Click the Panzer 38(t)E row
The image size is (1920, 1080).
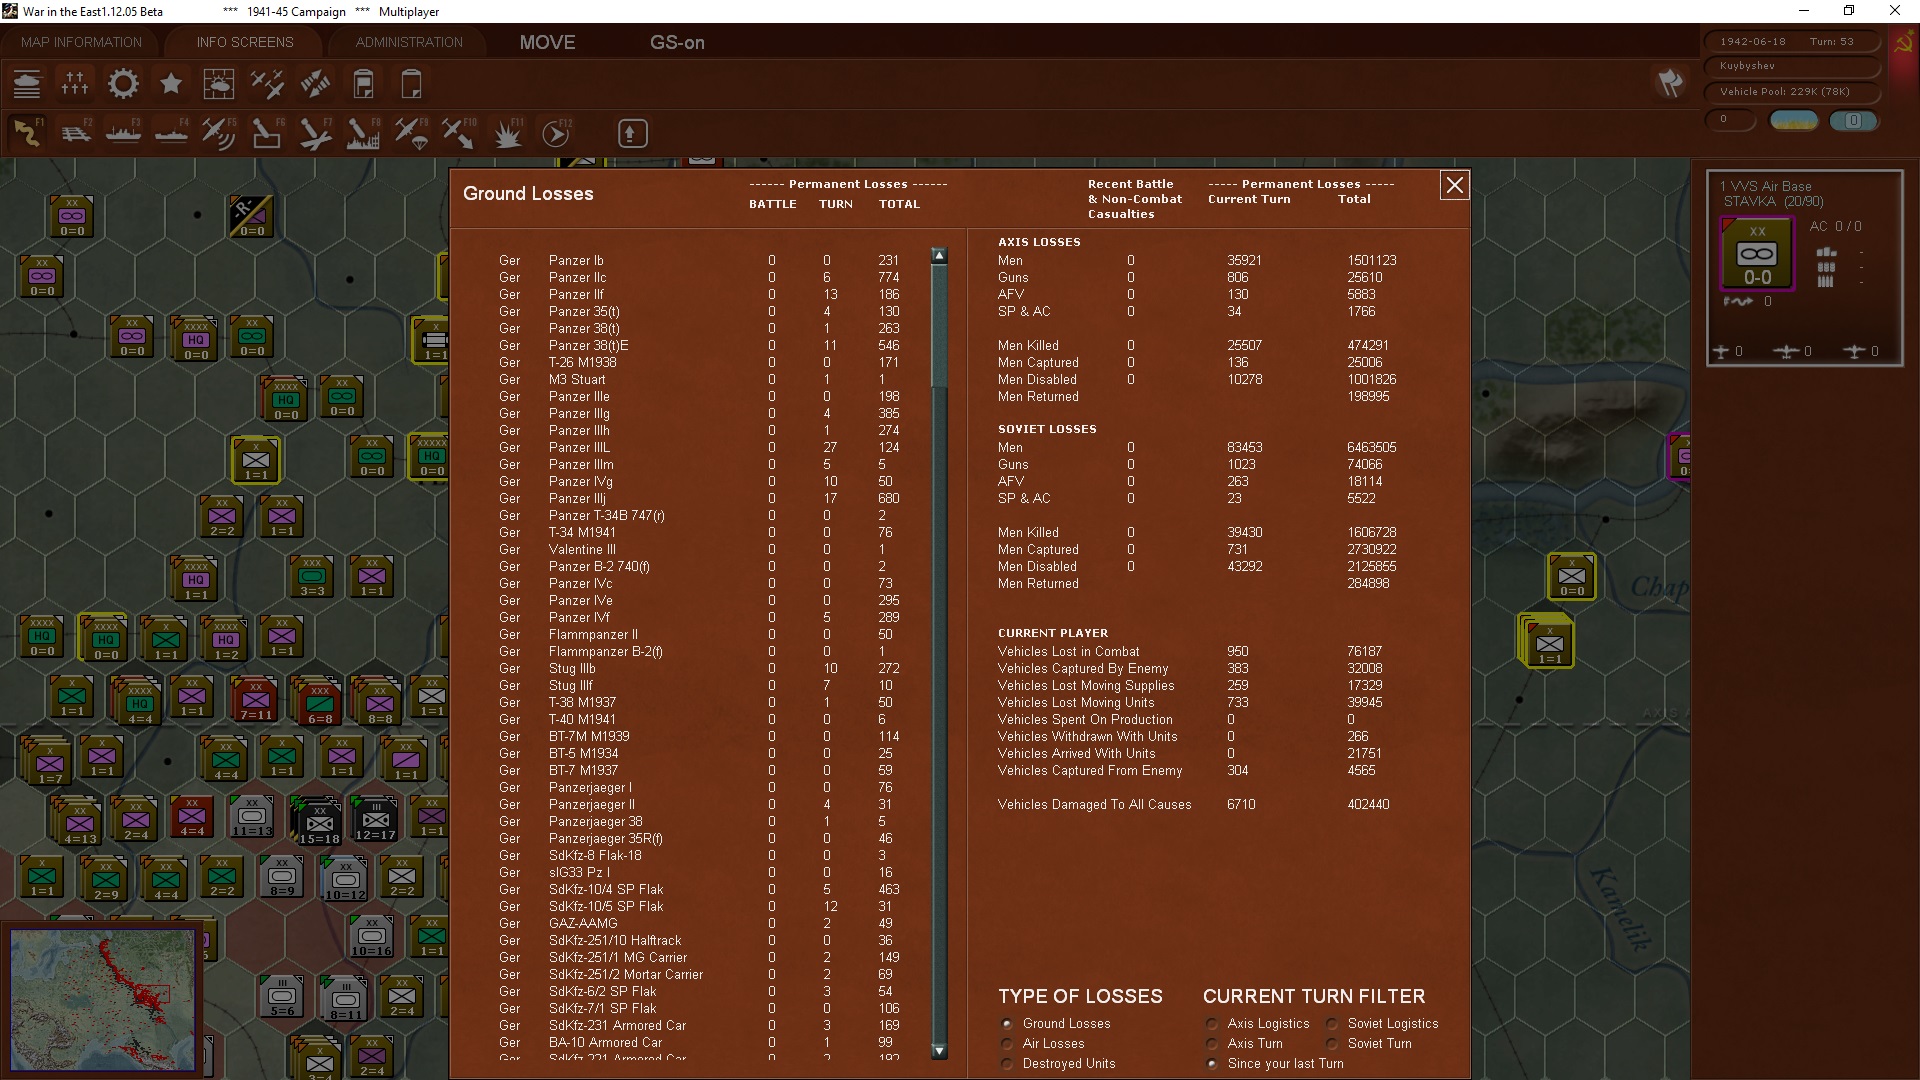tap(700, 345)
